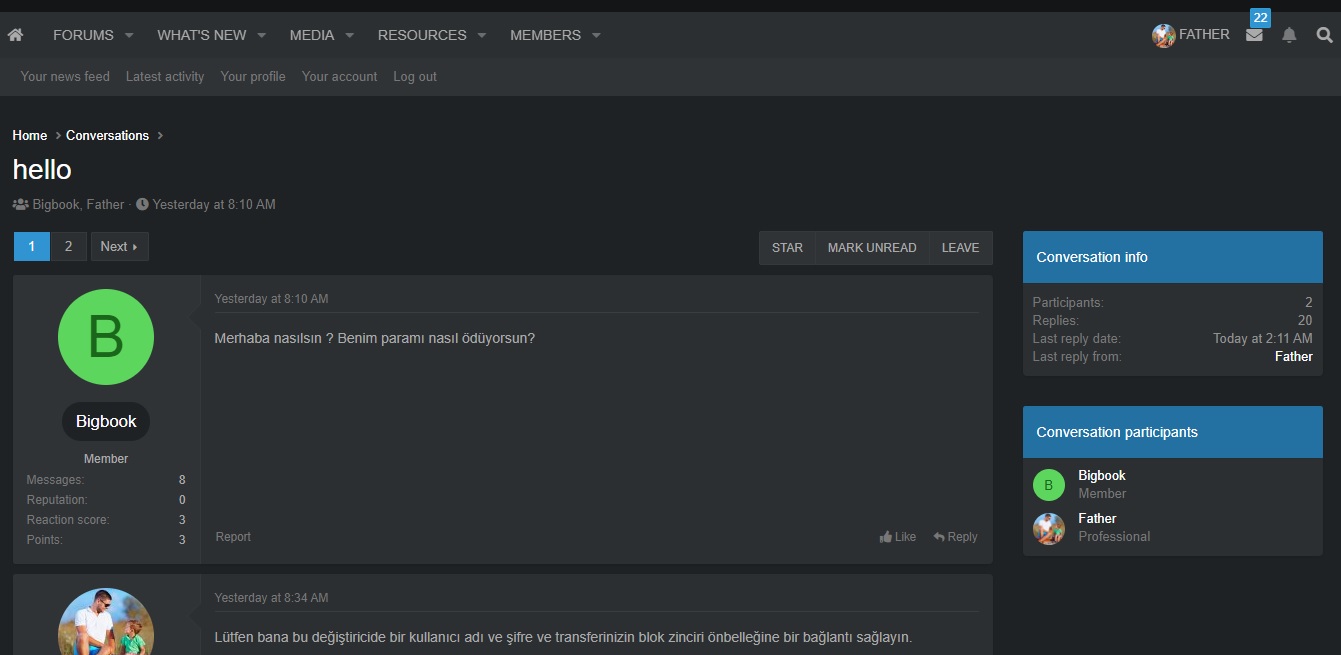The height and width of the screenshot is (655, 1341).
Task: Click the search magnifier icon
Action: pos(1324,35)
